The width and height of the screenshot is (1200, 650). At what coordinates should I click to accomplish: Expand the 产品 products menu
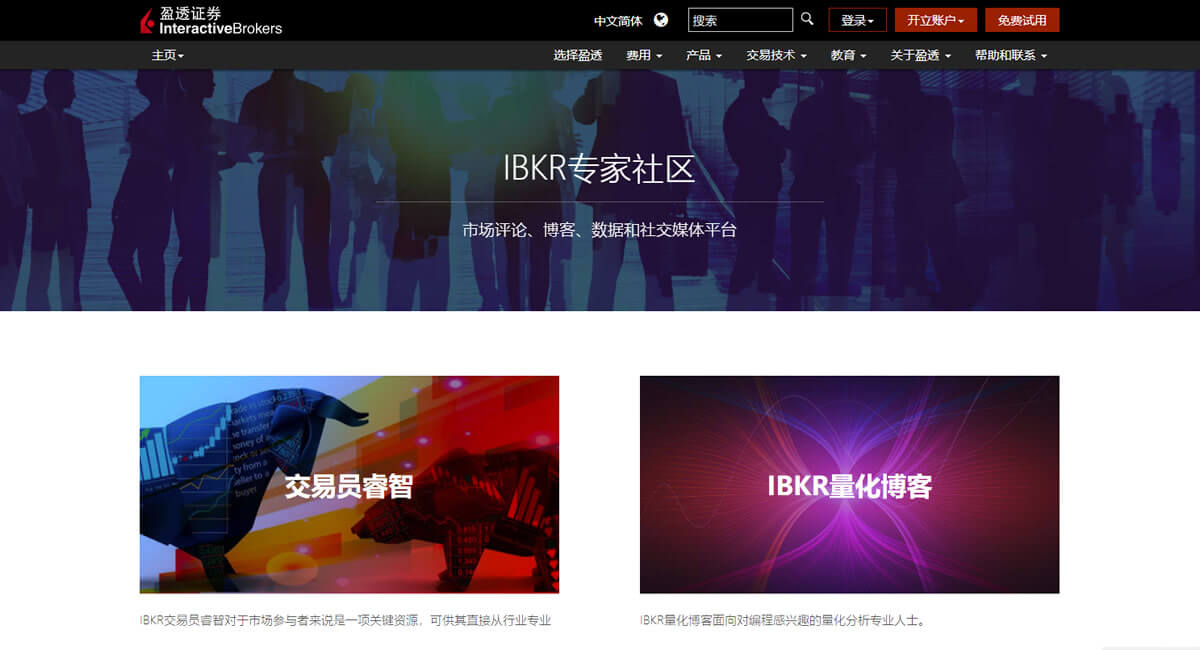point(704,56)
